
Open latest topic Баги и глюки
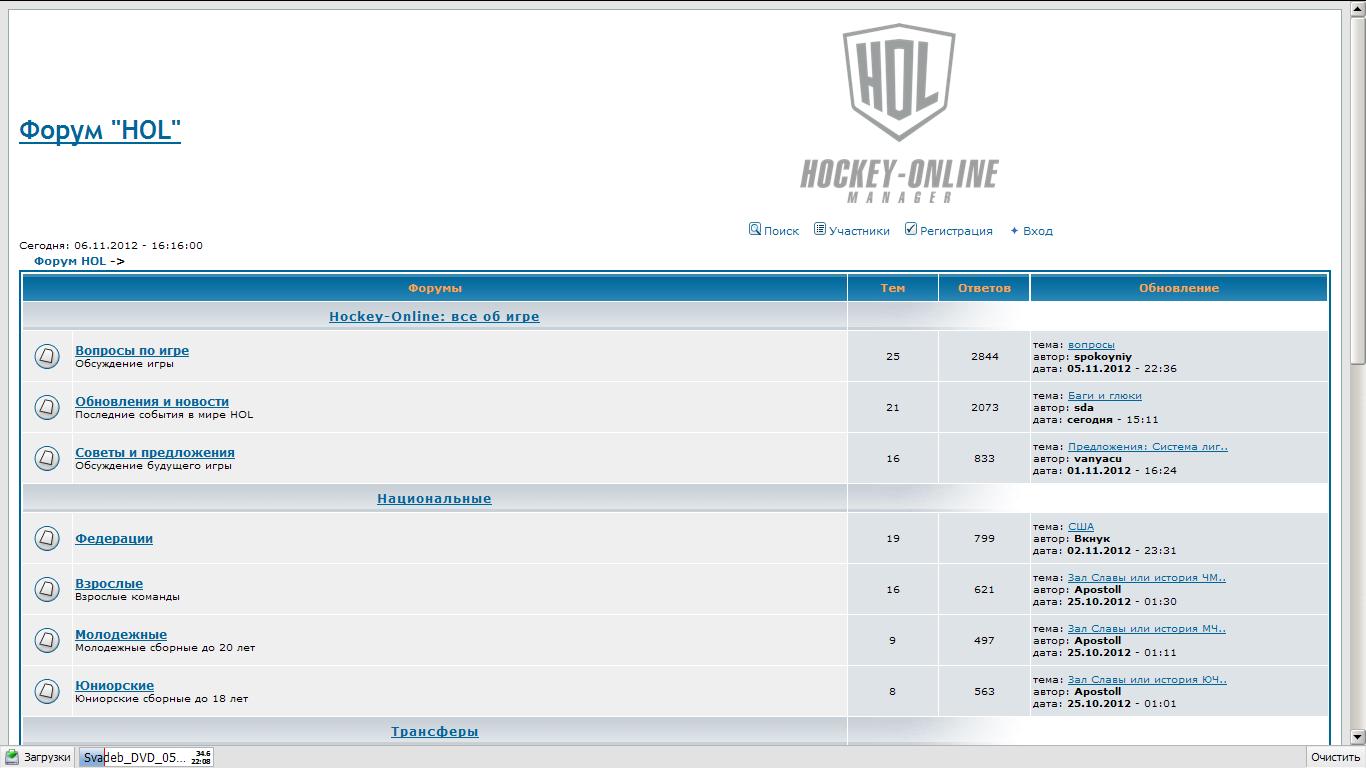coord(1105,395)
